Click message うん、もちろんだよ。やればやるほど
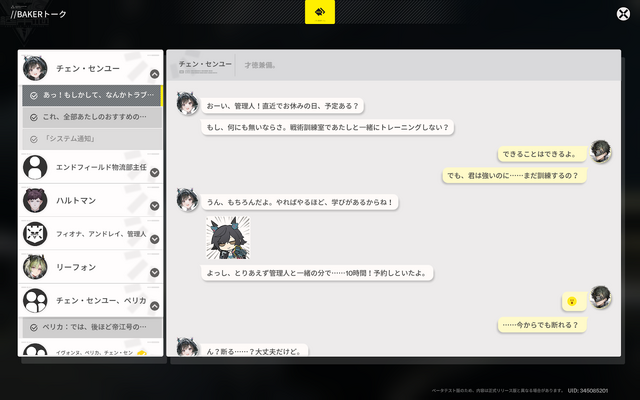This screenshot has height=400, width=640. tap(300, 202)
